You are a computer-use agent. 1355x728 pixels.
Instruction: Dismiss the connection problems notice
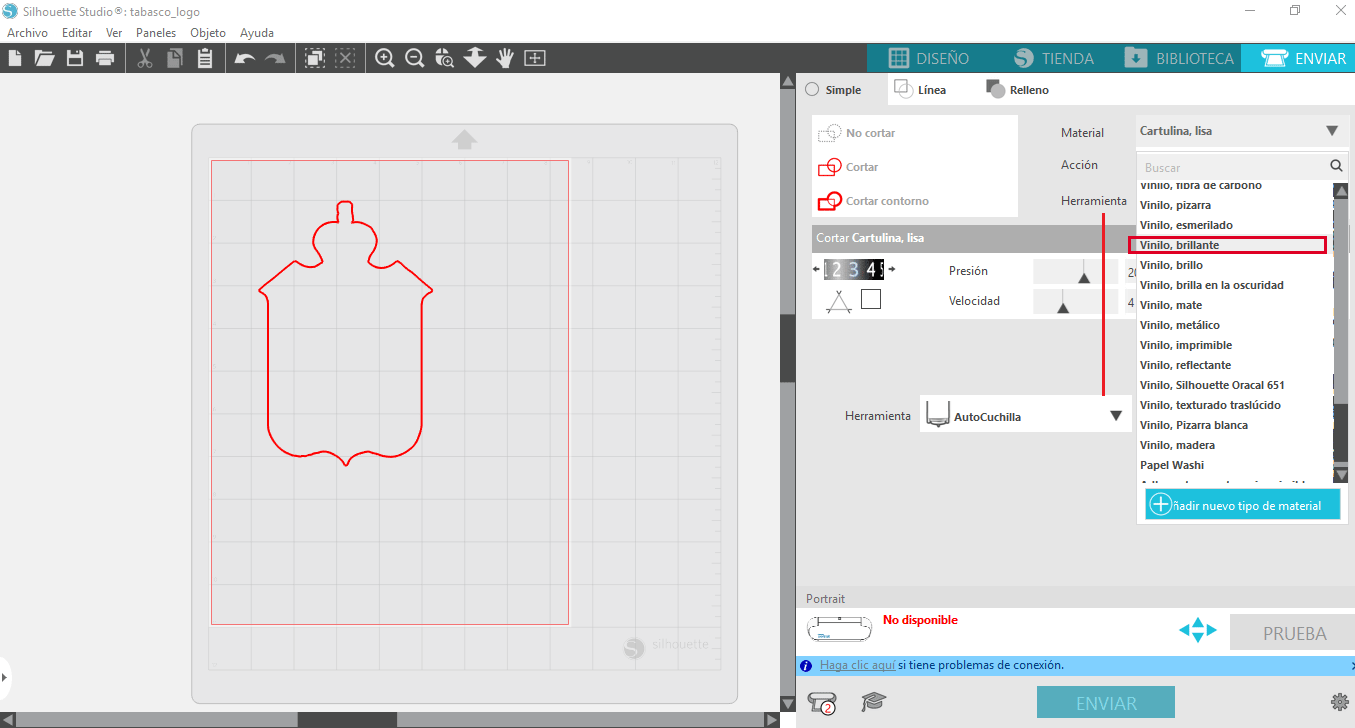1351,665
